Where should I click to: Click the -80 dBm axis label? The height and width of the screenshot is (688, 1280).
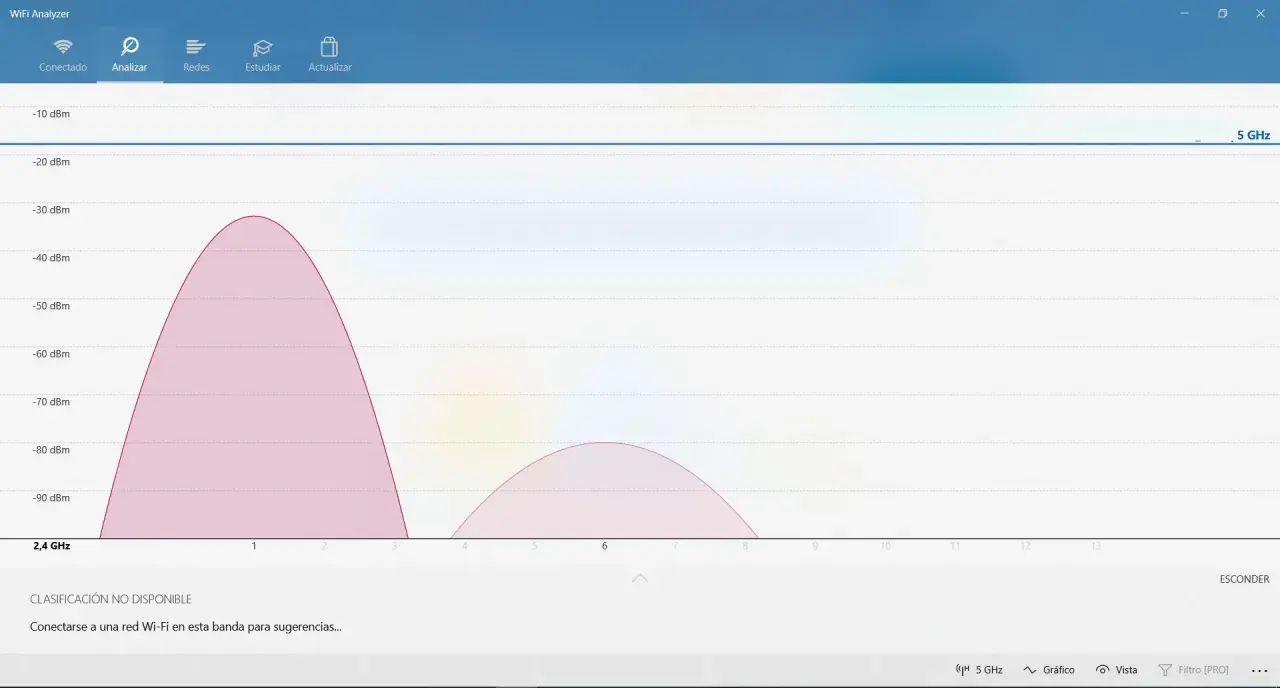point(51,450)
